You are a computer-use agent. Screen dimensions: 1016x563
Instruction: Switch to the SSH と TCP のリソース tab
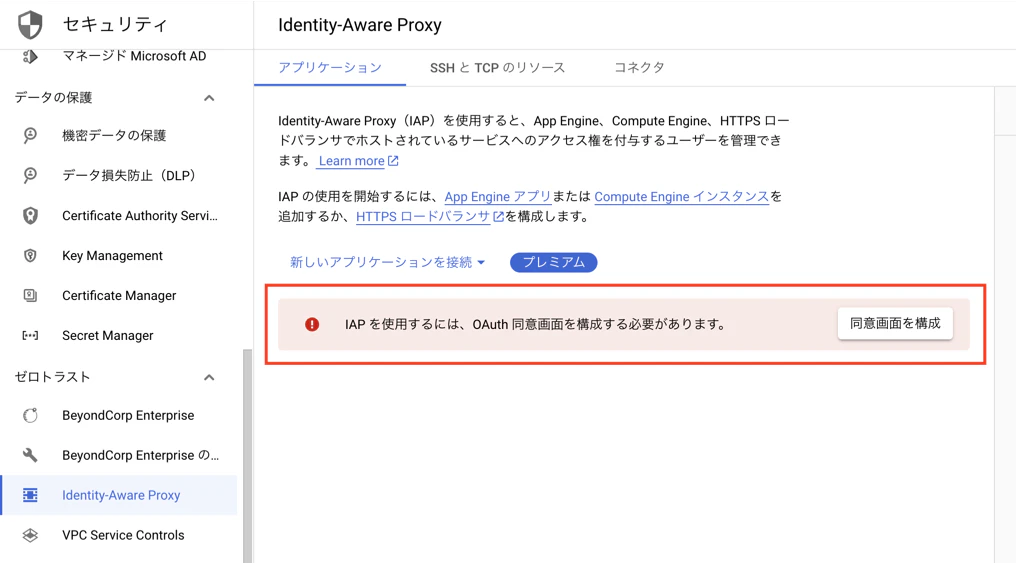[x=497, y=67]
